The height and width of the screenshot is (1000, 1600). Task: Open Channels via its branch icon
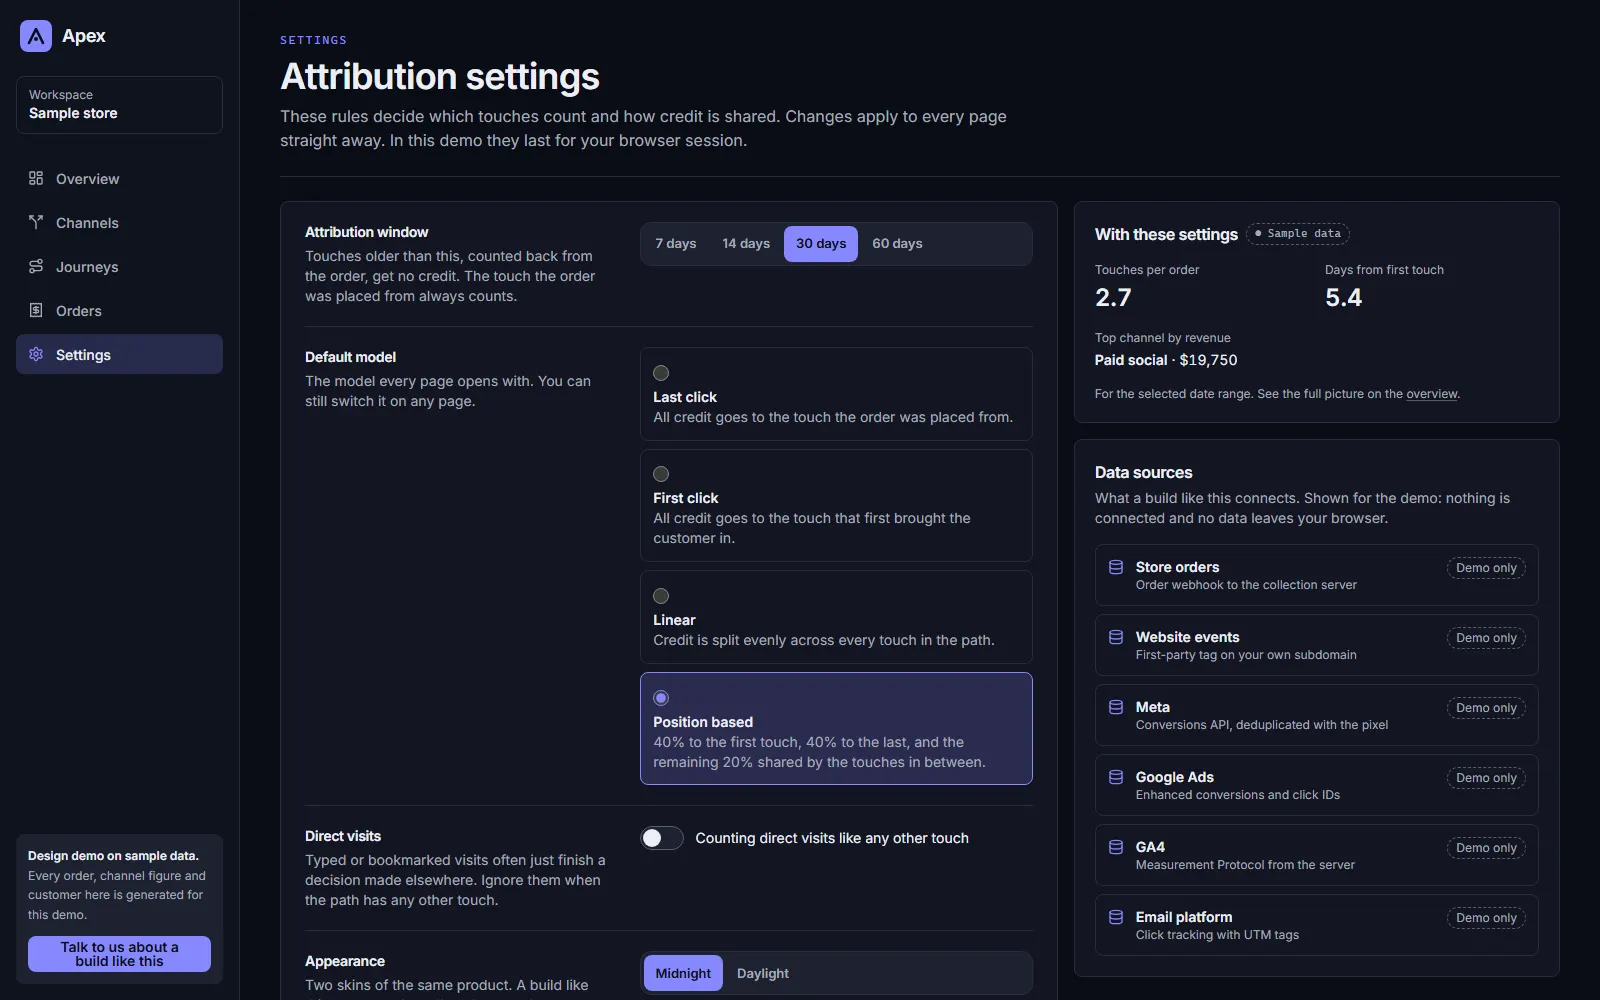[x=36, y=222]
